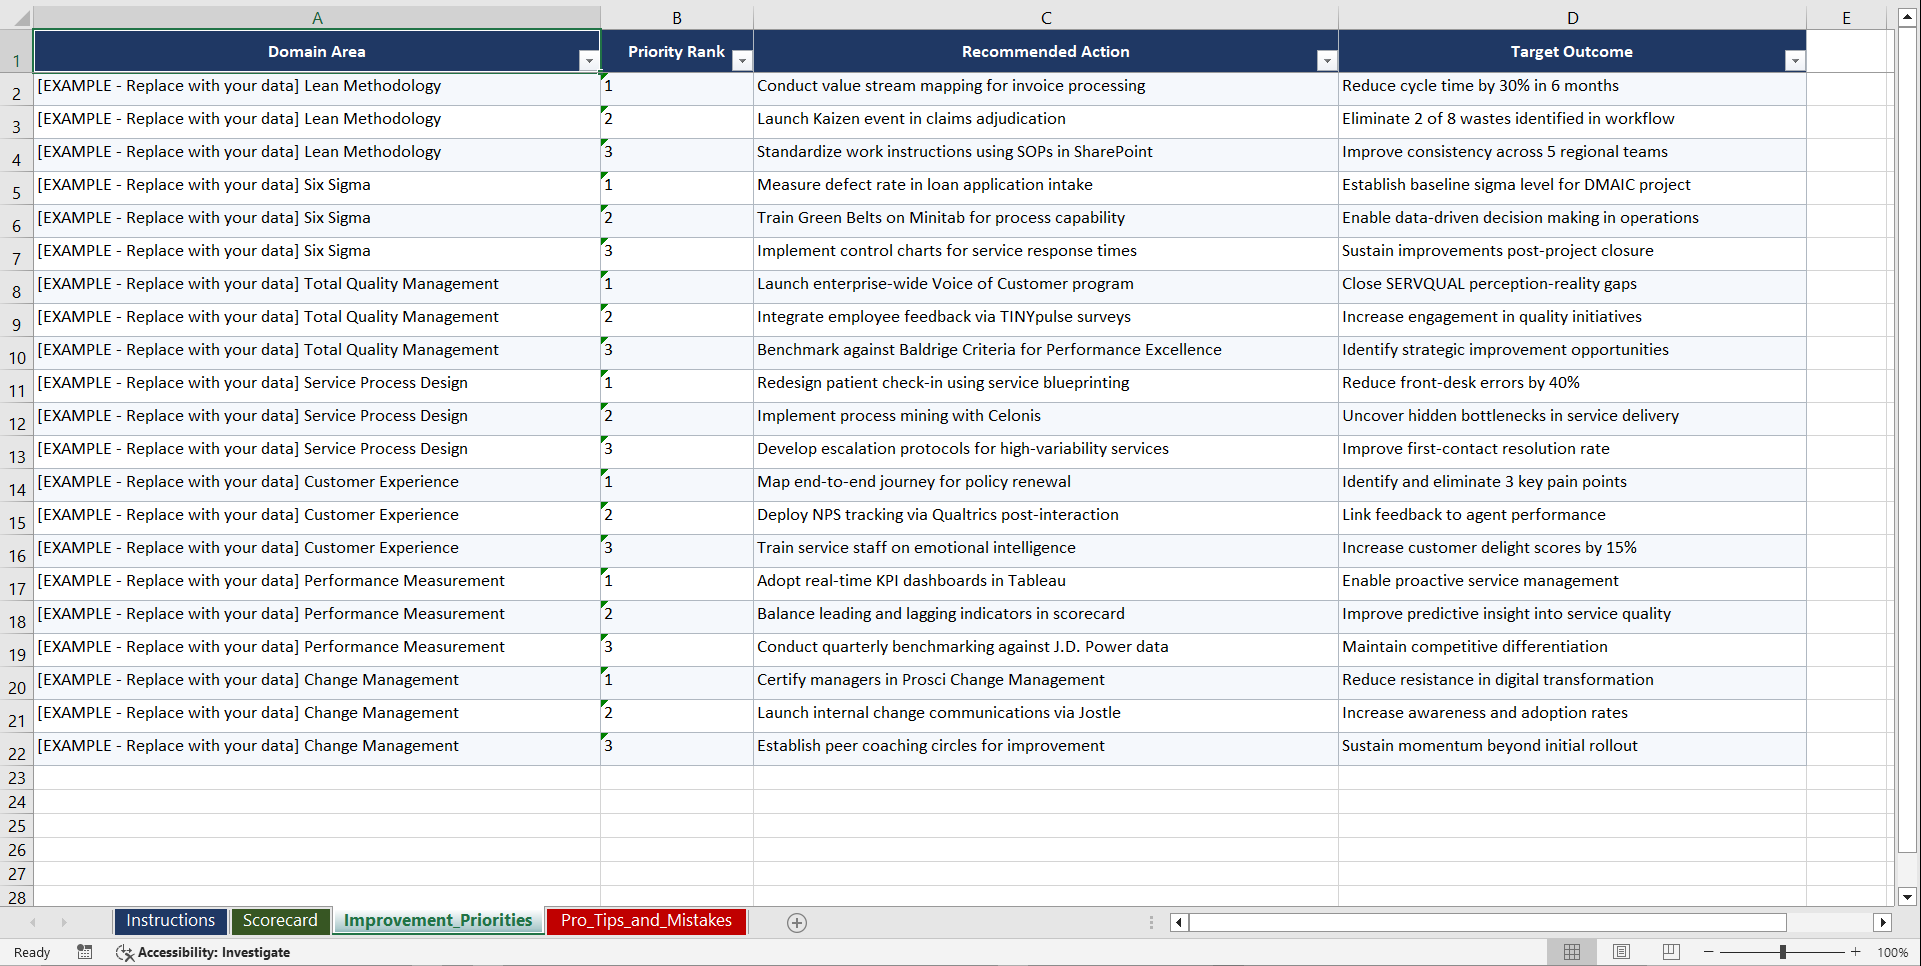Zoom in using the plus icon
Screen dimensions: 1921x966
(1856, 952)
